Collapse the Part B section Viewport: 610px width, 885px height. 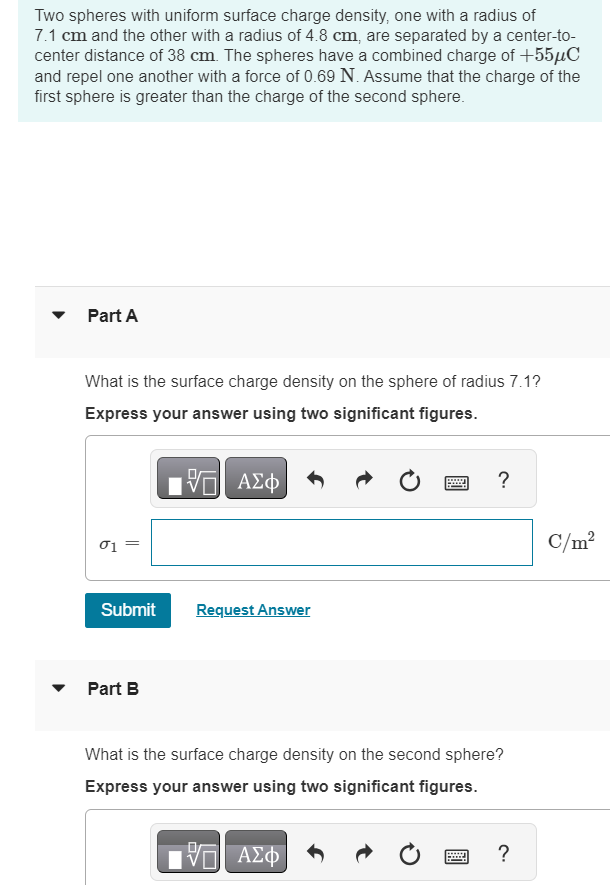(x=58, y=688)
